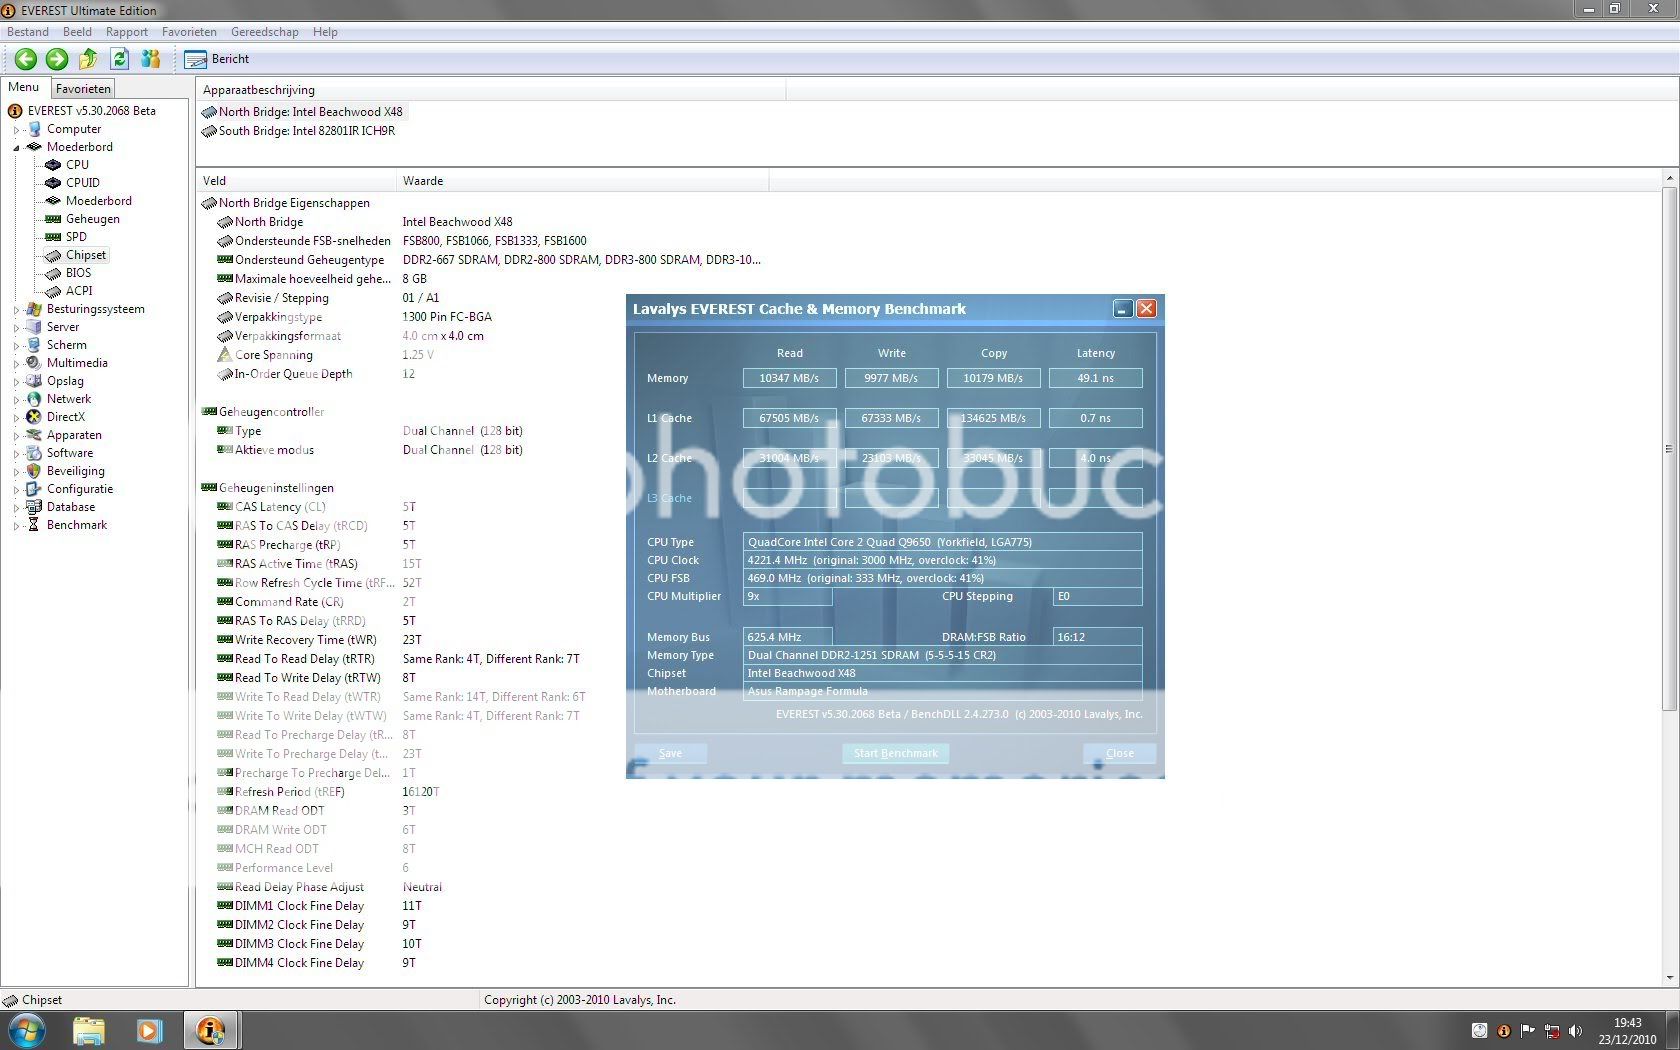Click the Memory Latency 49.1 ns field
Image resolution: width=1680 pixels, height=1050 pixels.
[x=1095, y=378]
